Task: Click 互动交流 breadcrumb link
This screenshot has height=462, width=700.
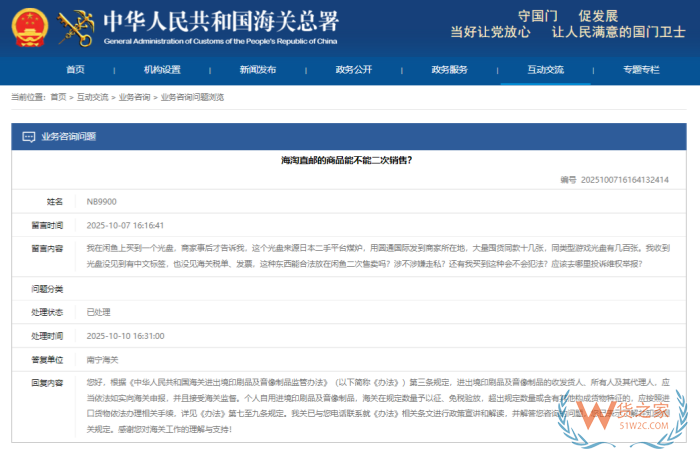Action: [92, 97]
